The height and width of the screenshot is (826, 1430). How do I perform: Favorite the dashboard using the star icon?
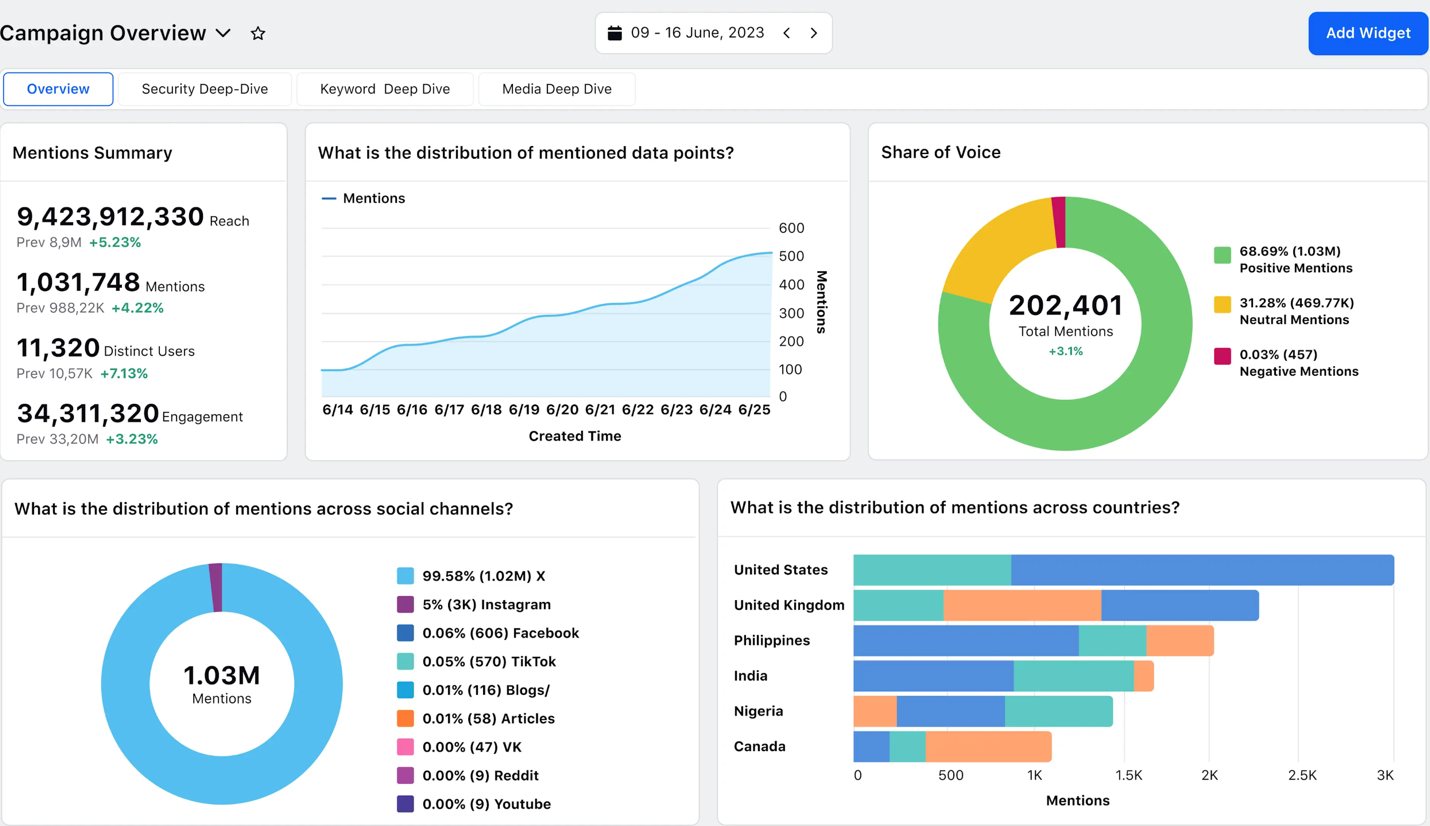pos(257,33)
